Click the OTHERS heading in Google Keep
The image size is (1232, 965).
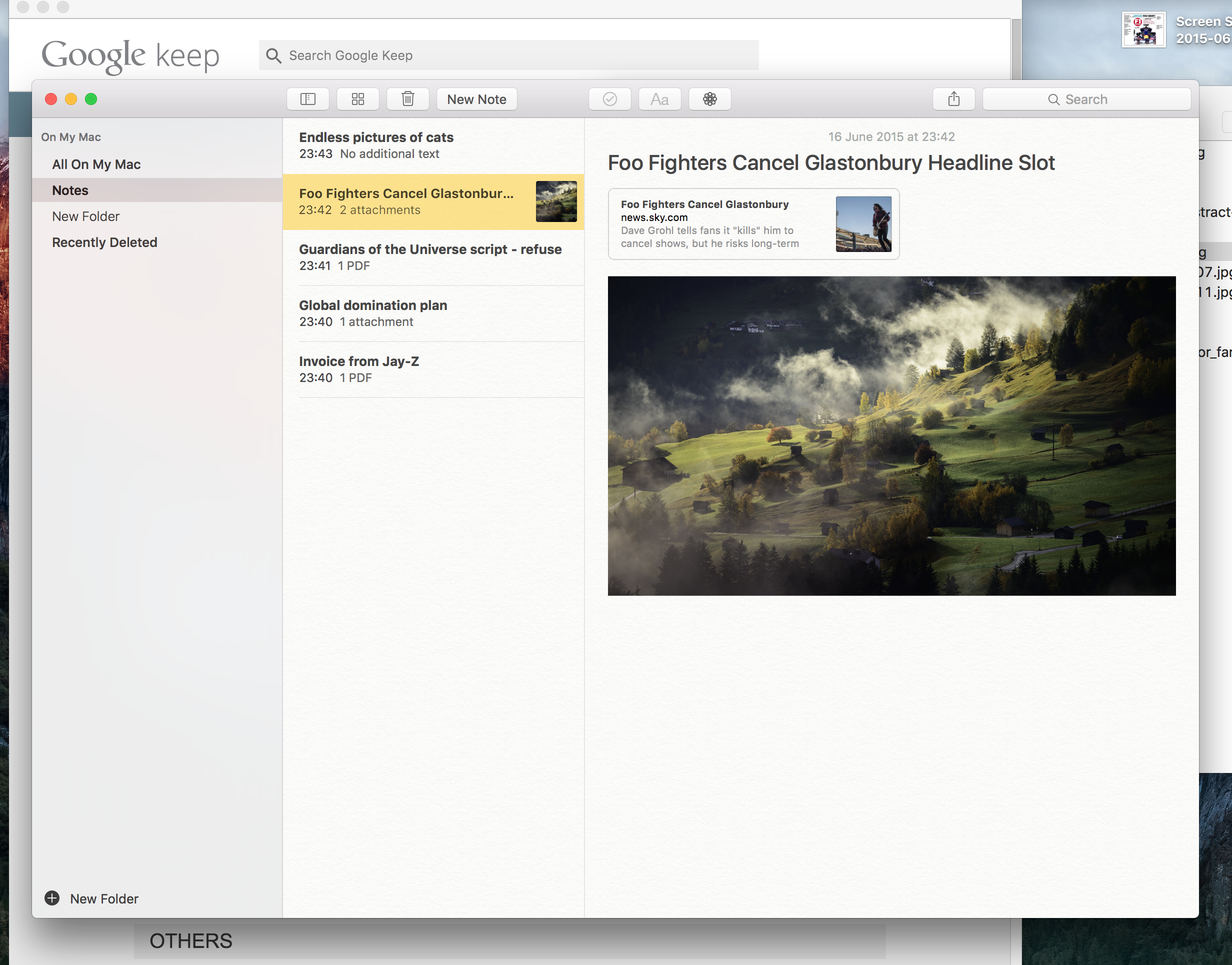191,941
